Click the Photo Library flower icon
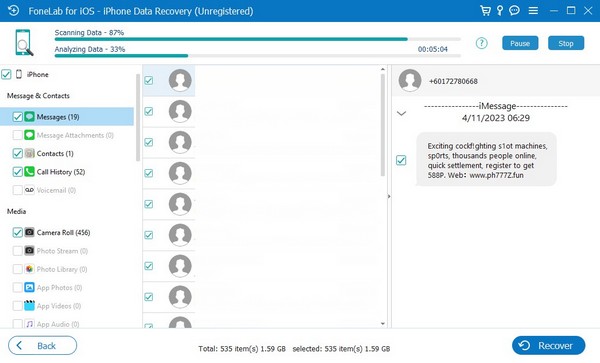 (x=29, y=269)
